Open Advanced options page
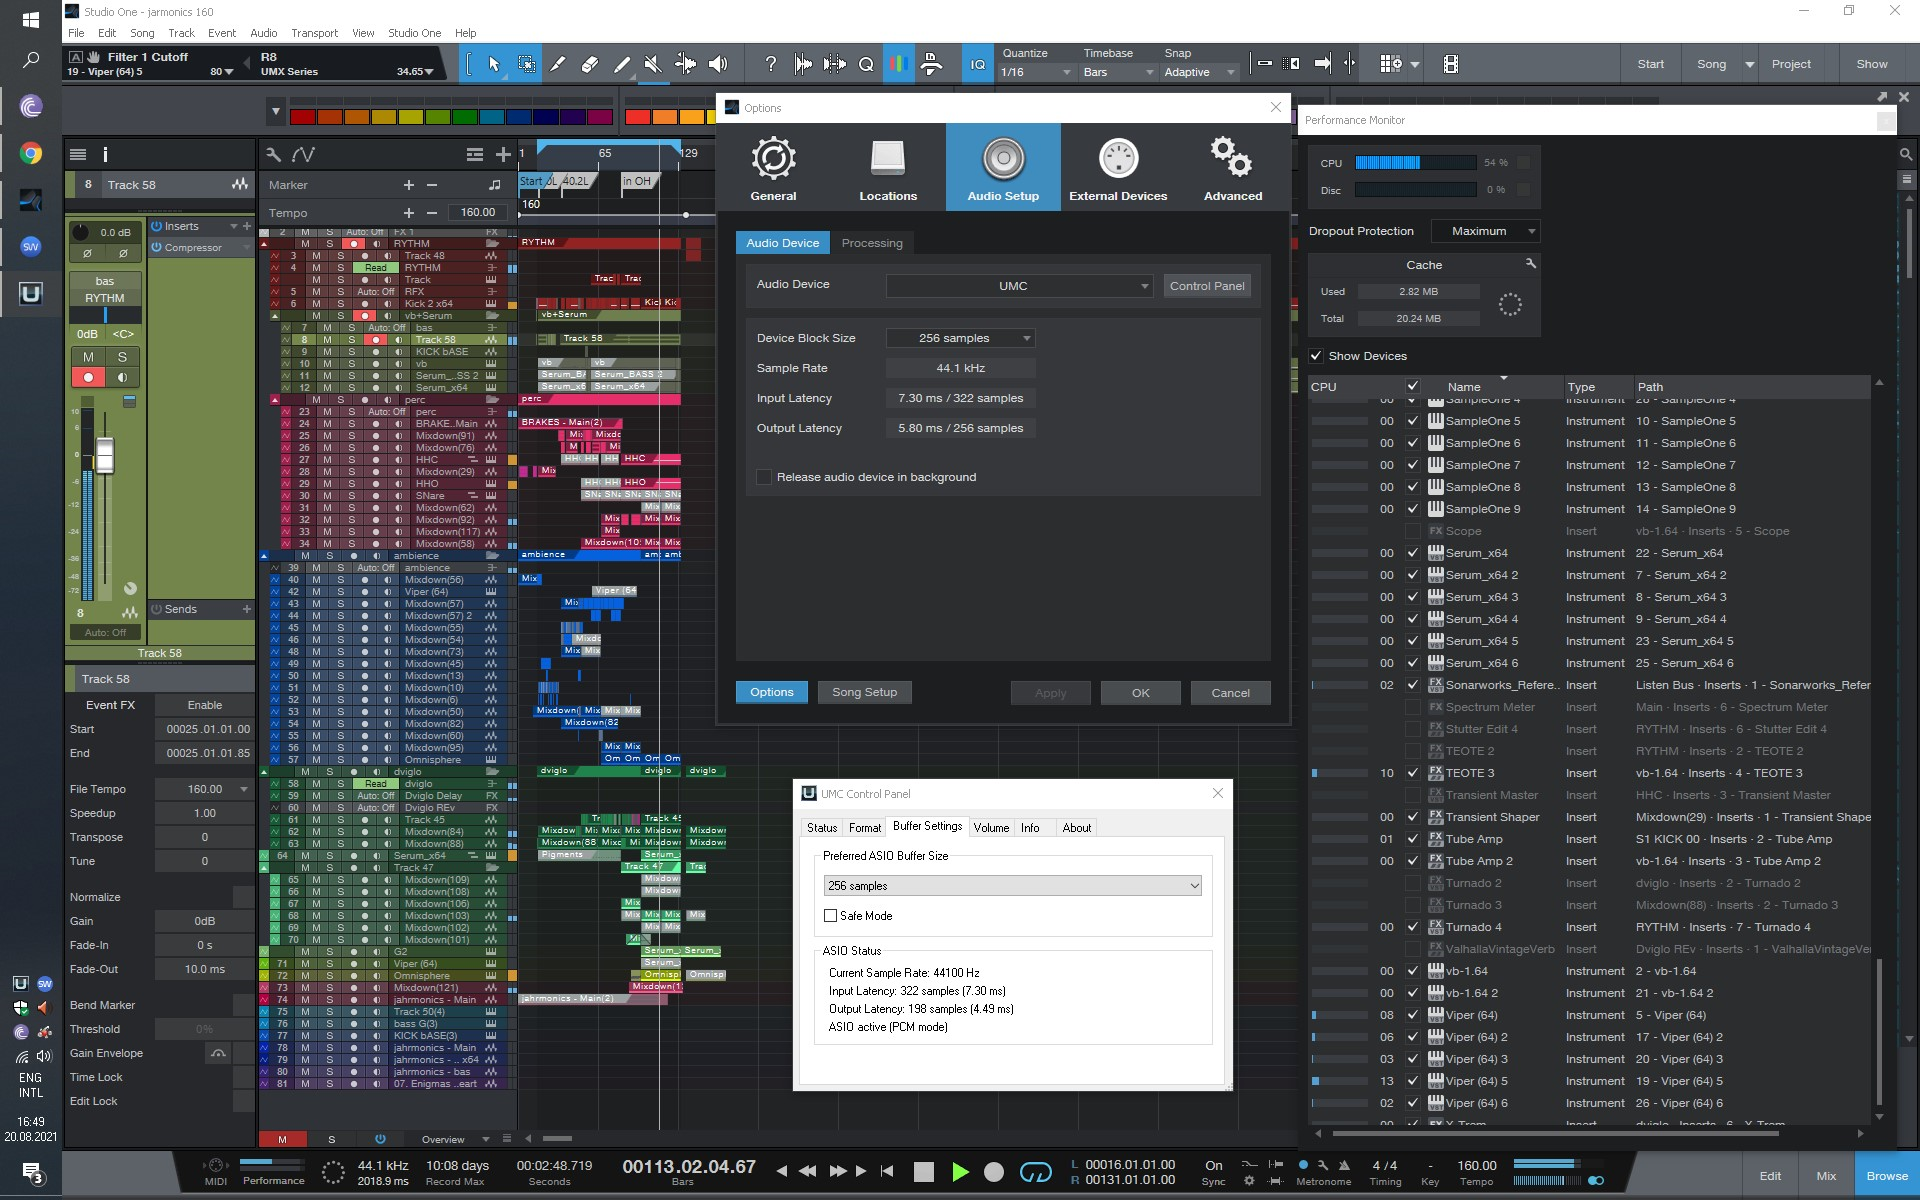 pyautogui.click(x=1232, y=168)
